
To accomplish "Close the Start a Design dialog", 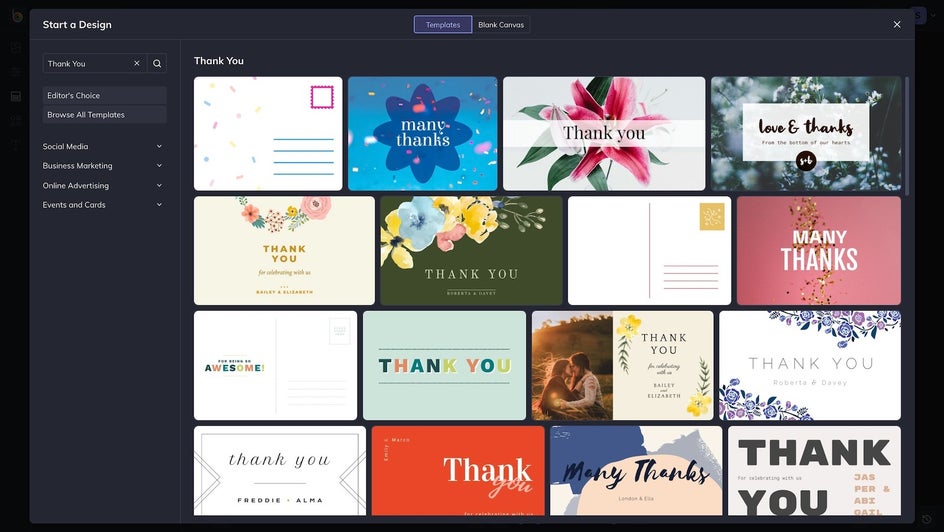I will (x=896, y=24).
